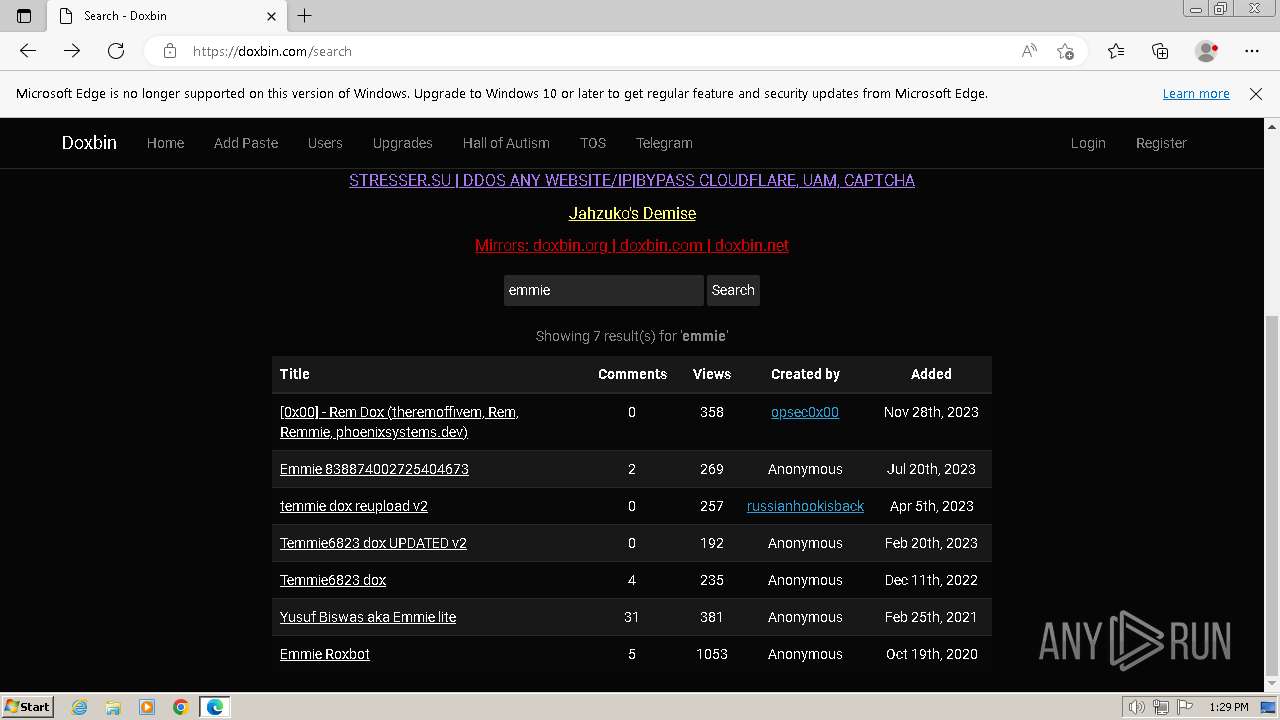Screen dimensions: 1280x720
Task: Open the tab actions menu icon
Action: [24, 16]
